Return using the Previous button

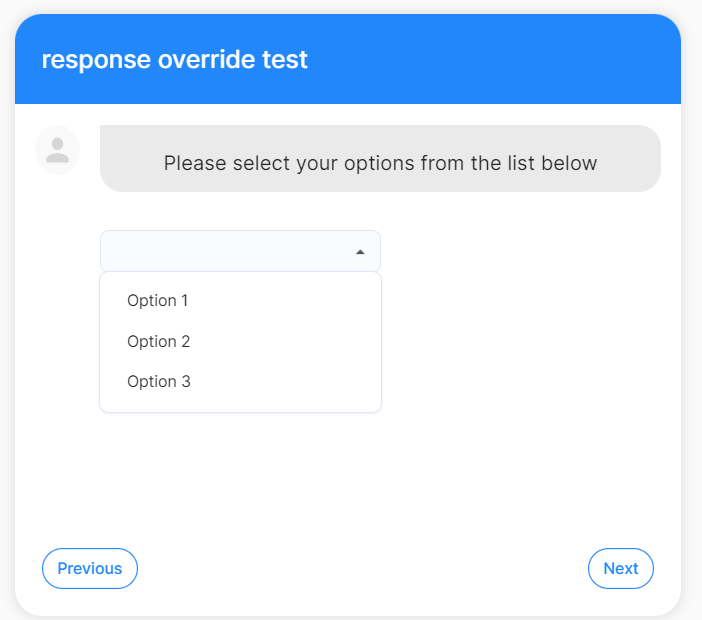(90, 569)
